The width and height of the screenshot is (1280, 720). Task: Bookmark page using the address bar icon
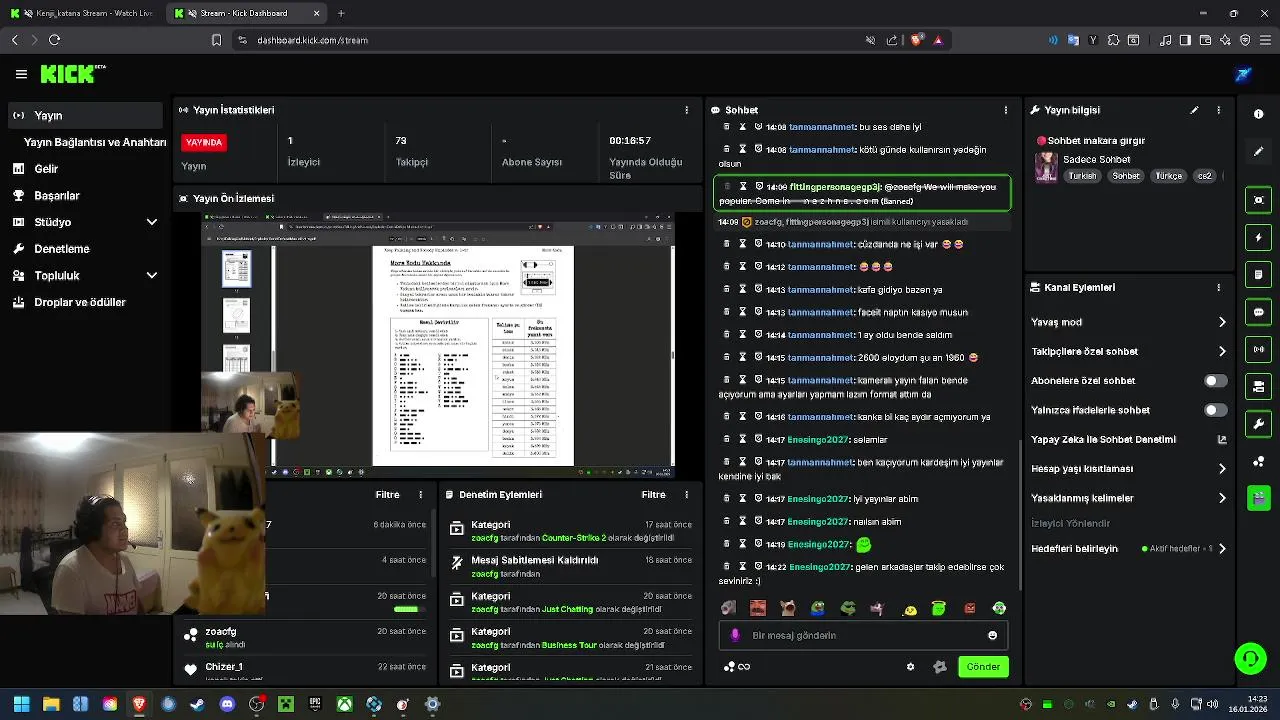click(216, 40)
